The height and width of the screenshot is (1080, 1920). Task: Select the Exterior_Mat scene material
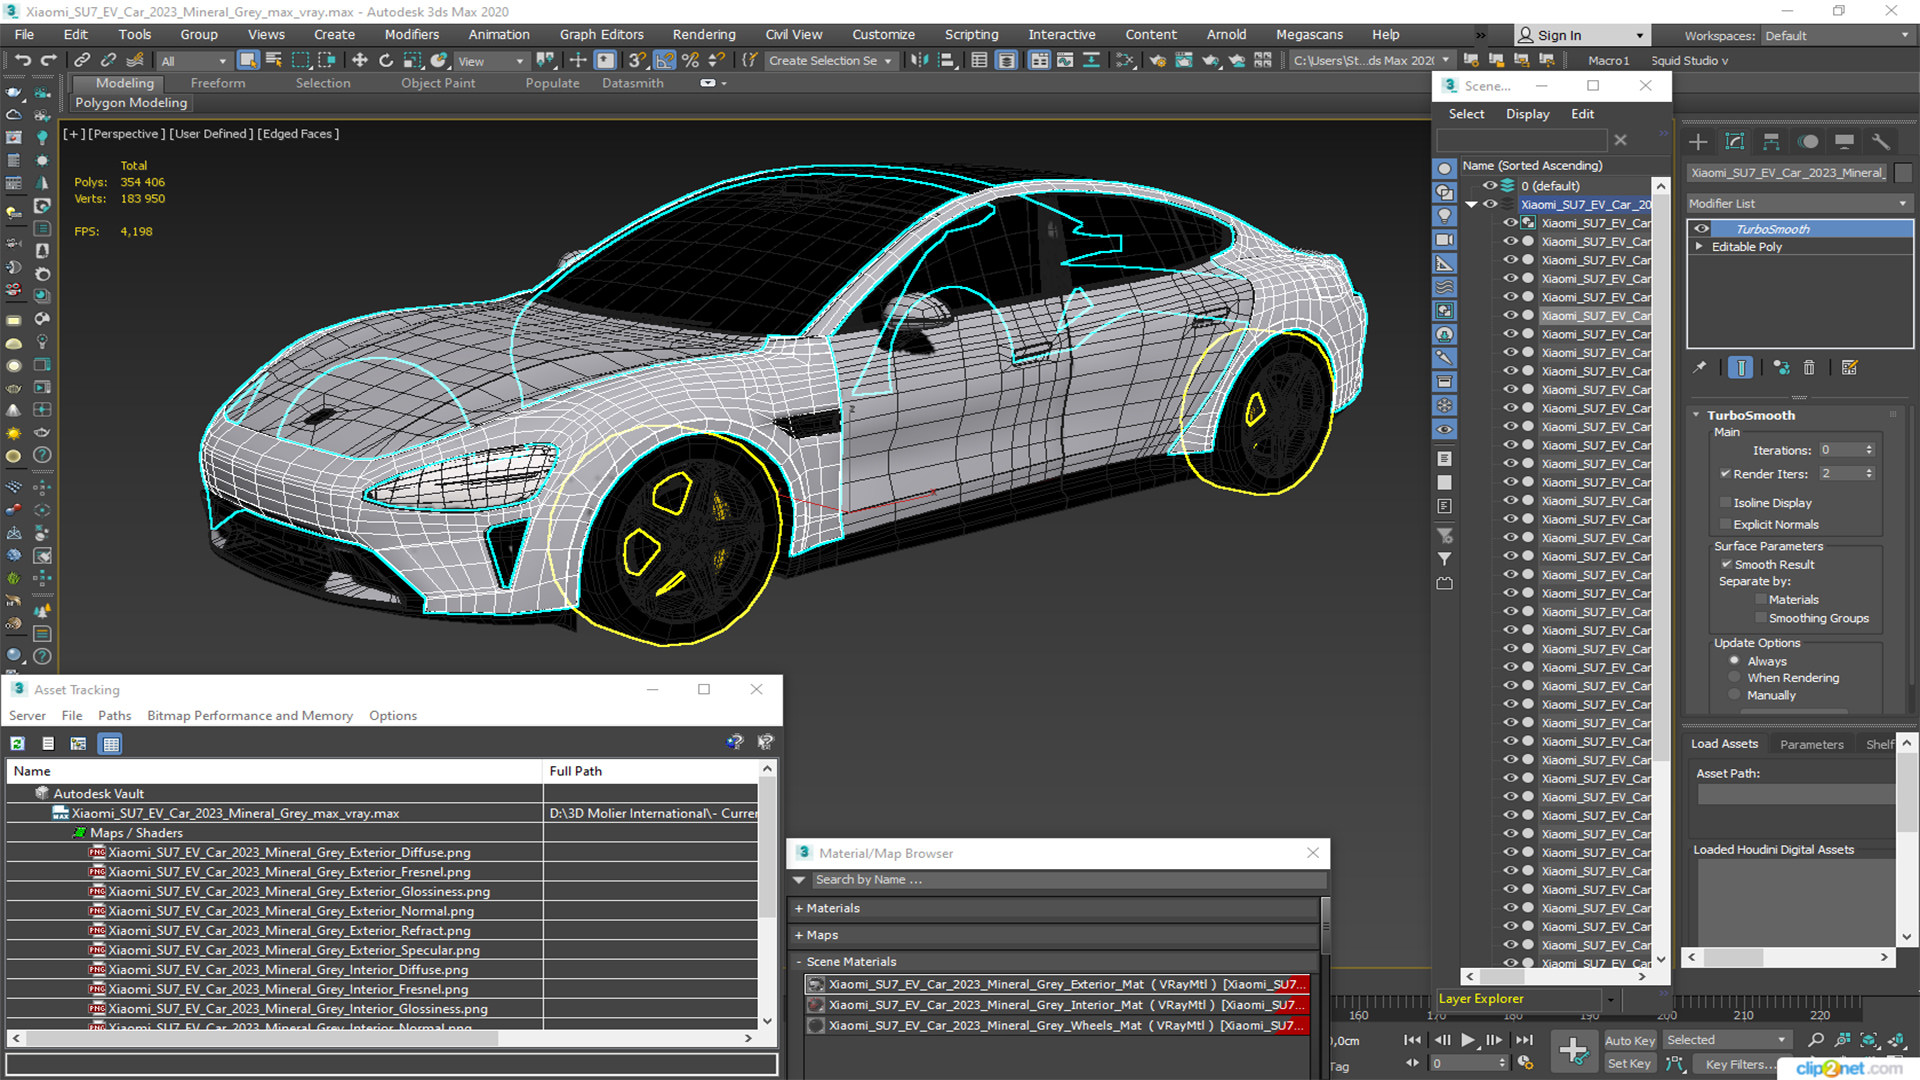click(1057, 985)
